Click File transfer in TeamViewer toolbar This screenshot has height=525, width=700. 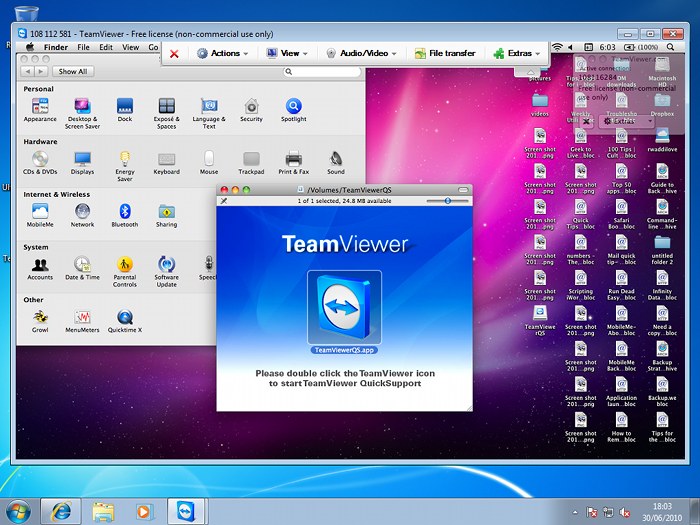445,53
